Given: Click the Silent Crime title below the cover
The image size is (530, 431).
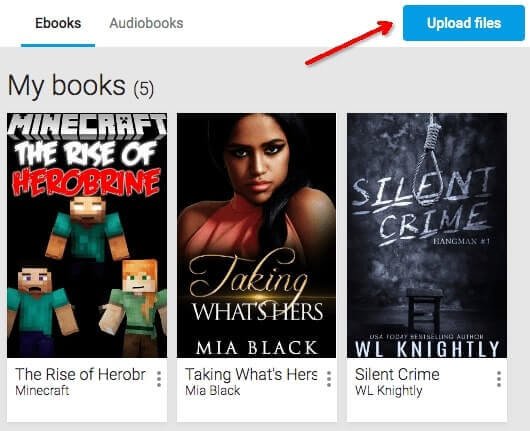Looking at the screenshot, I should pyautogui.click(x=397, y=375).
